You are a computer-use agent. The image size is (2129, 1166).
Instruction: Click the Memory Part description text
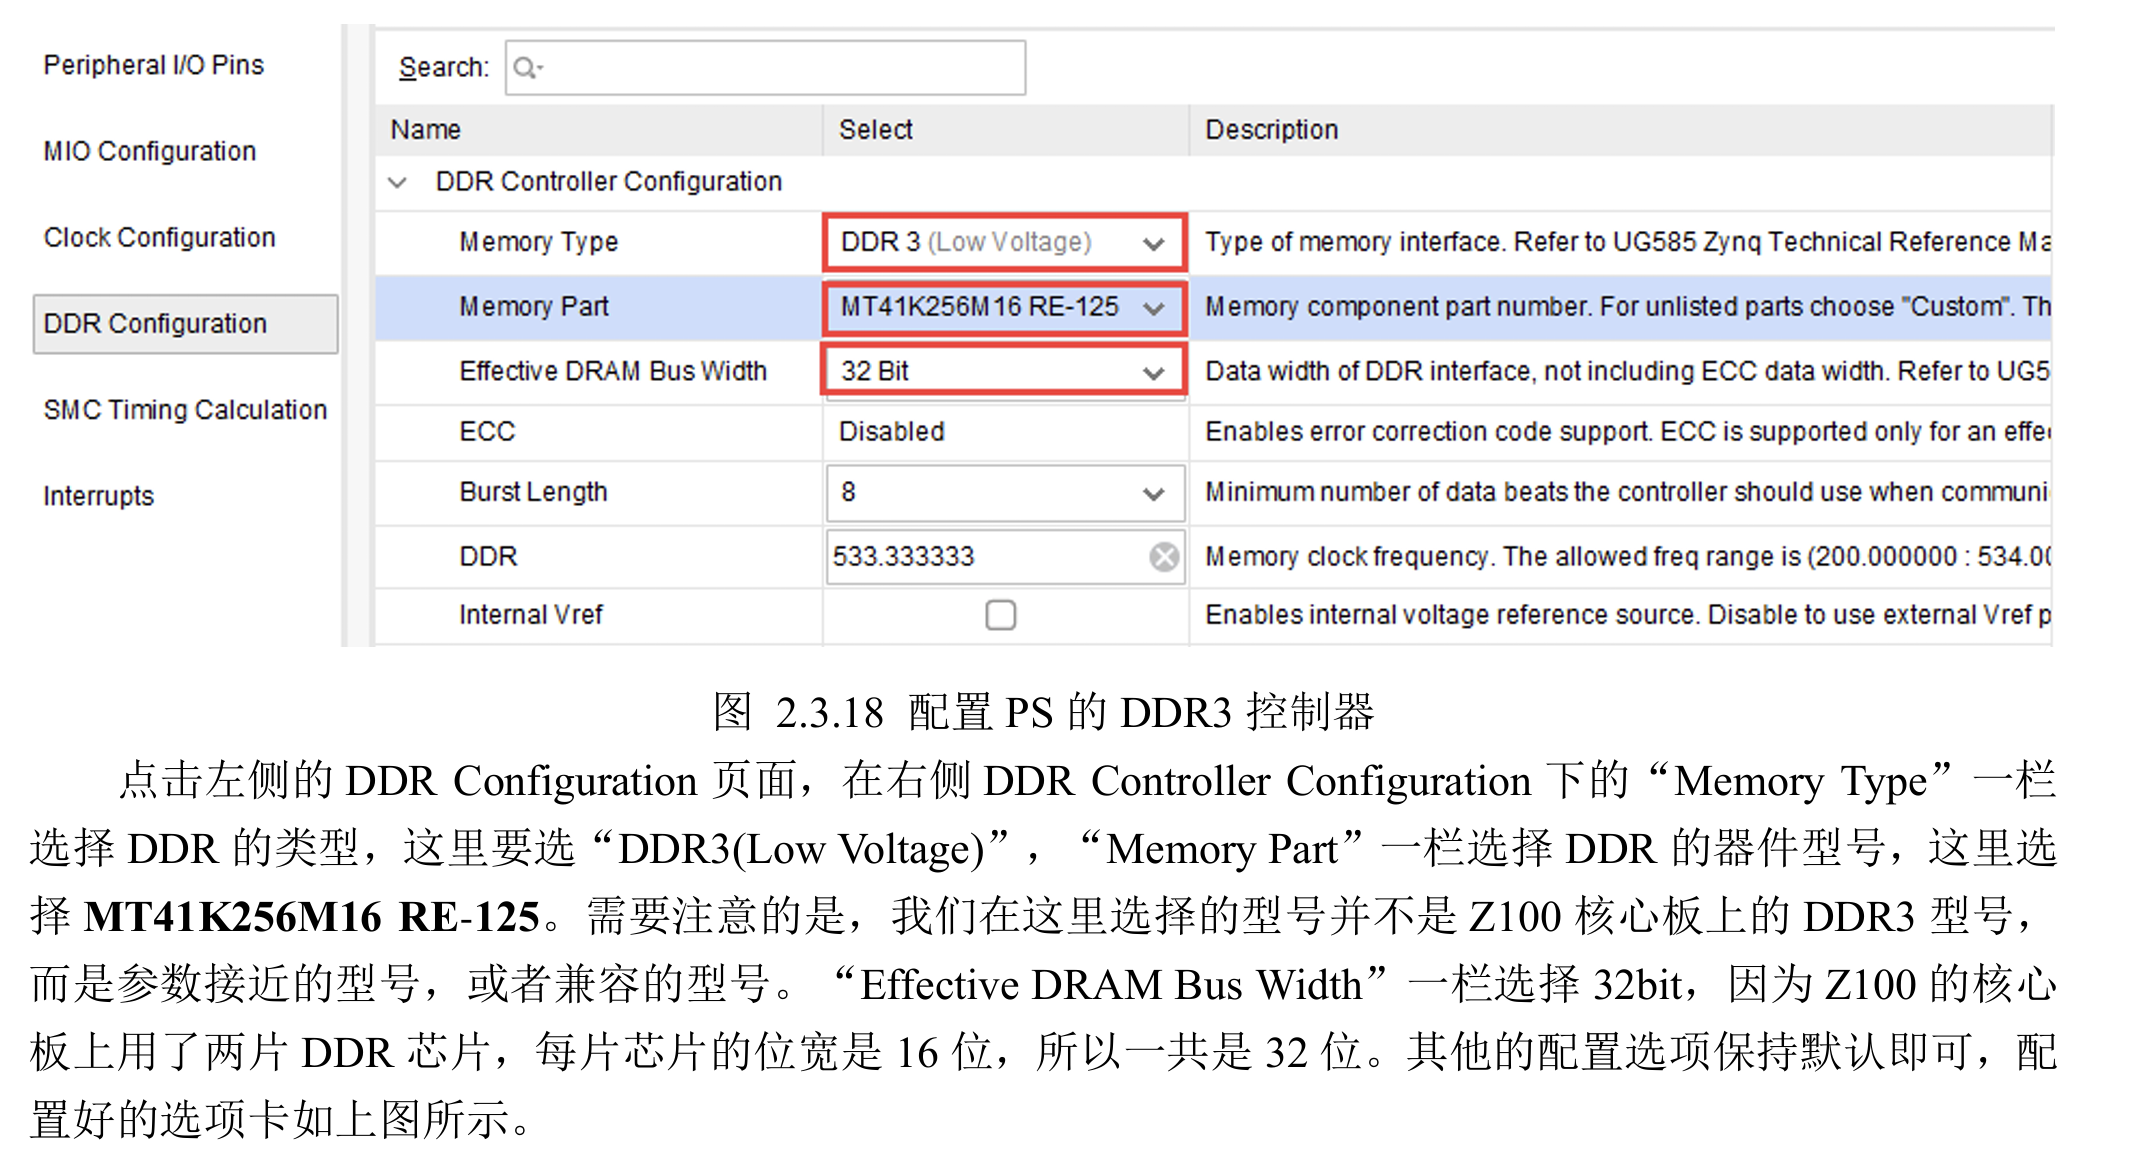click(x=1627, y=307)
